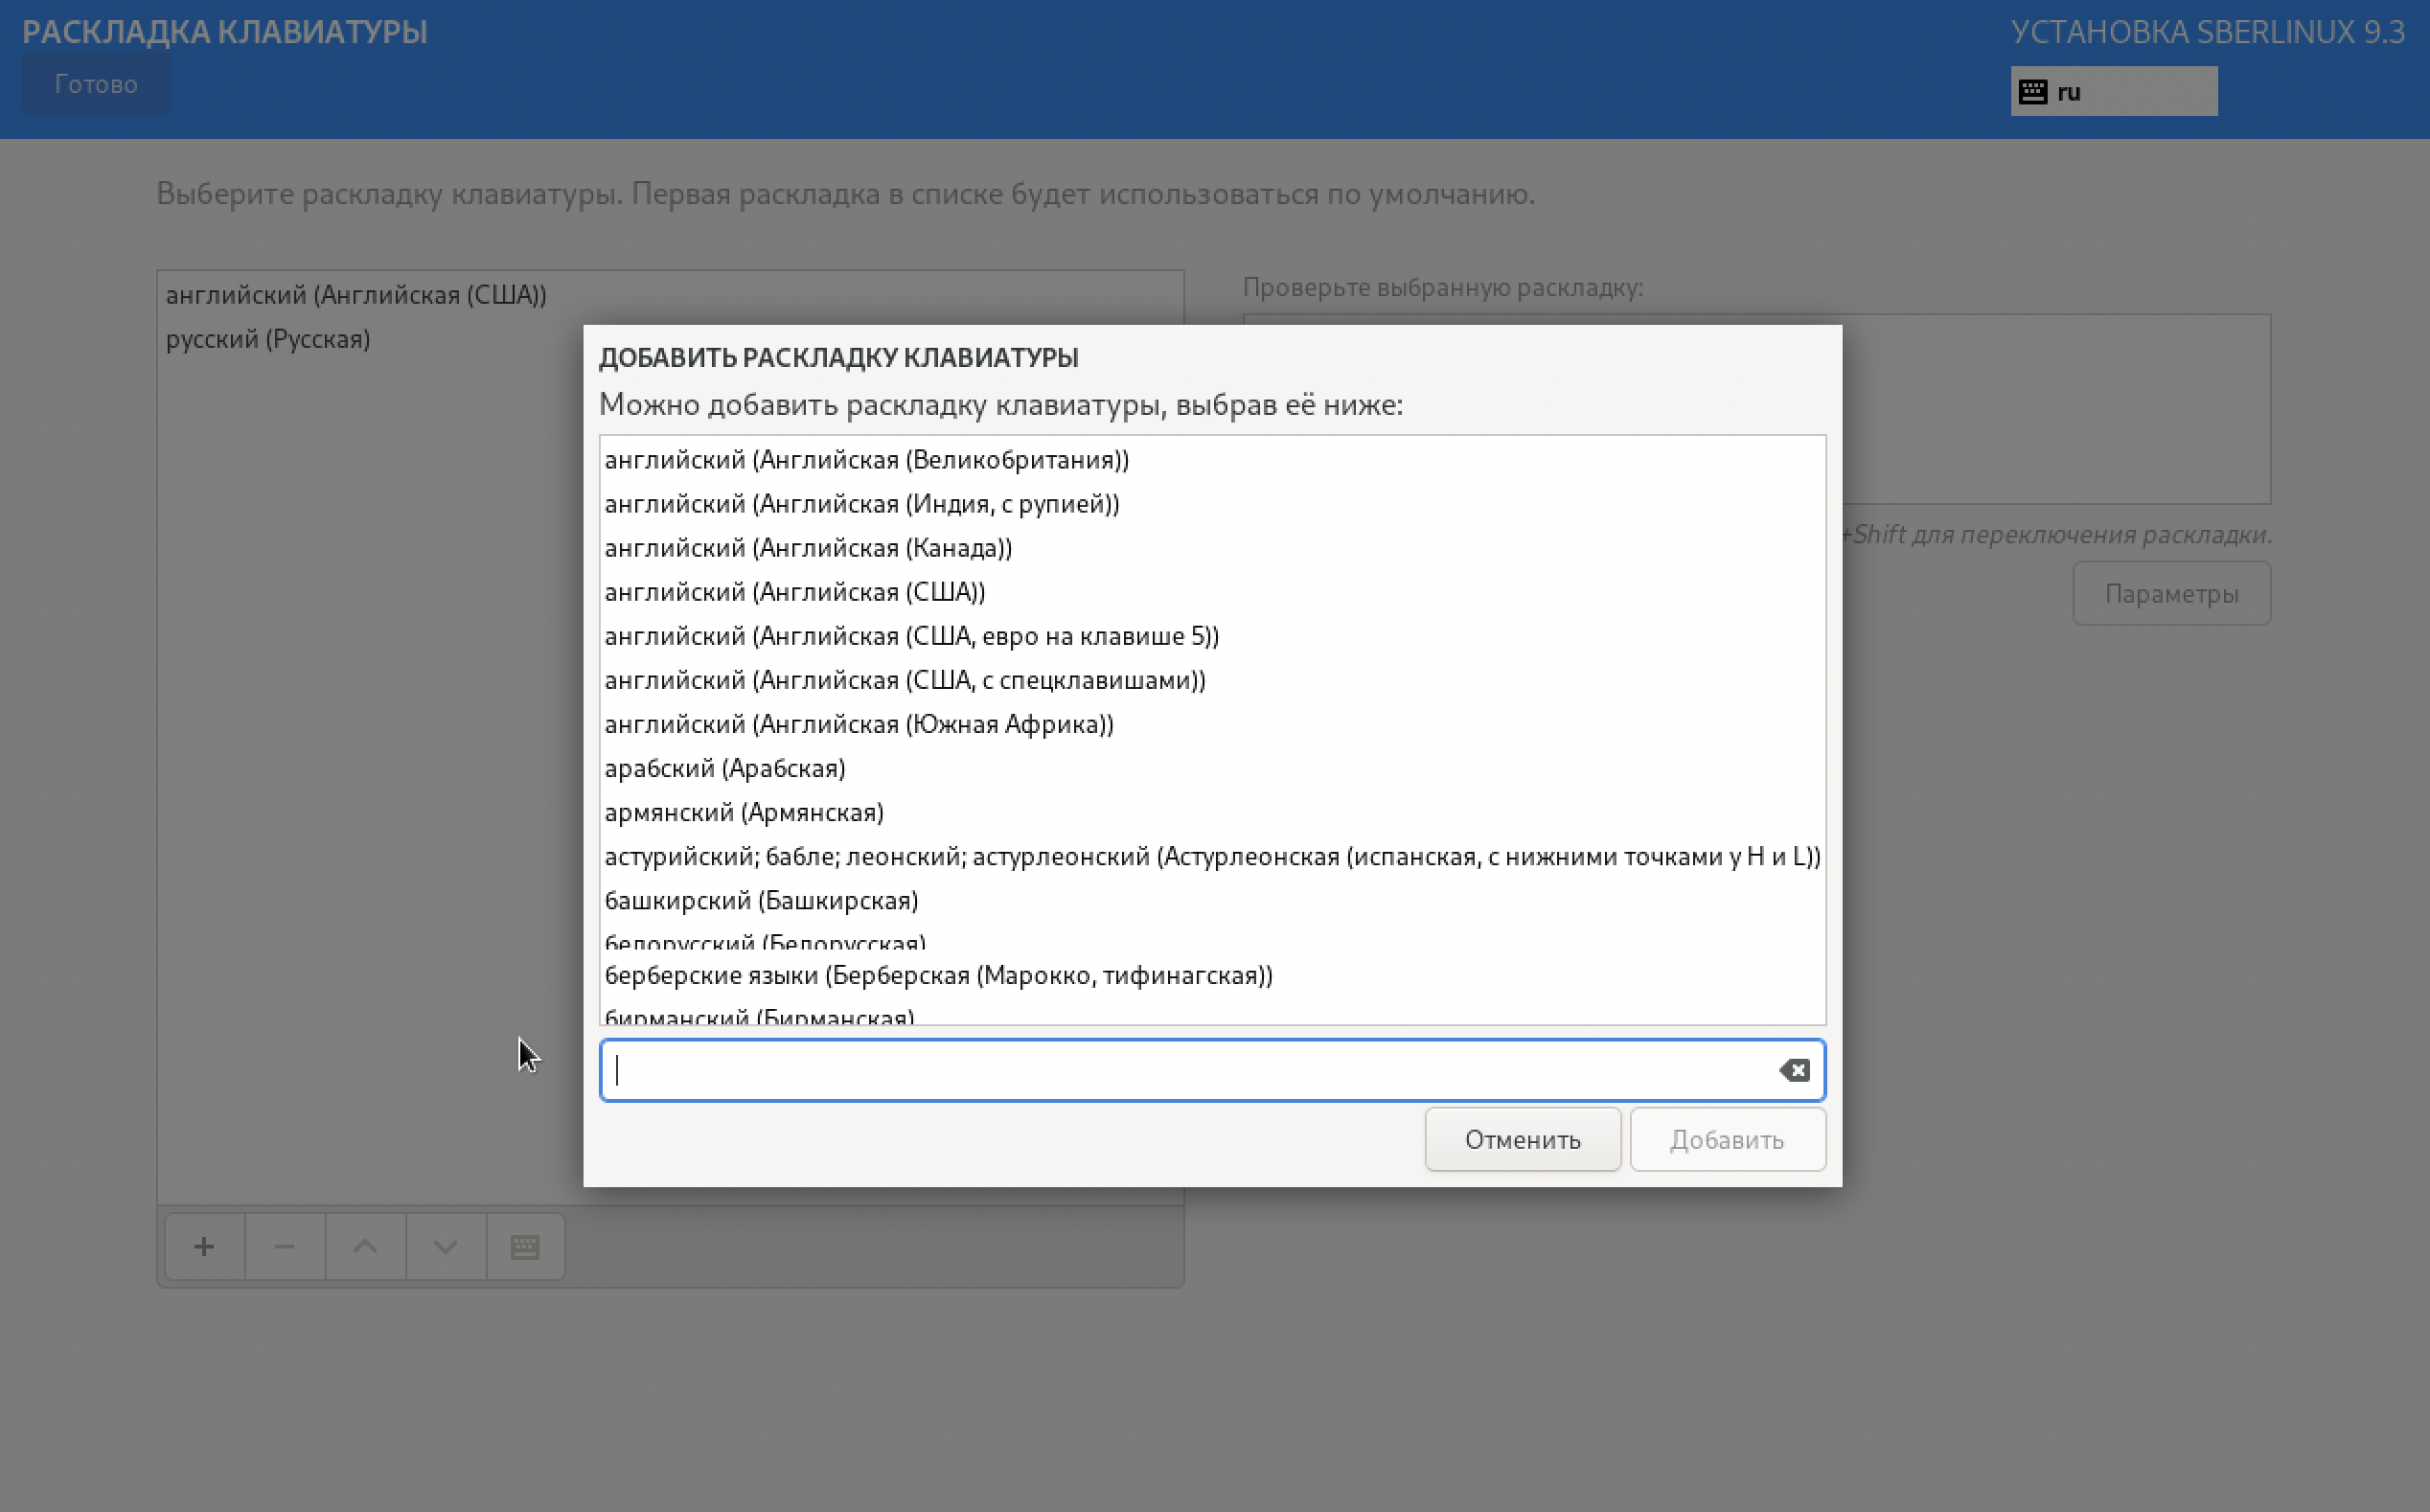
Task: Click the plus icon to add layout
Action: coord(204,1247)
